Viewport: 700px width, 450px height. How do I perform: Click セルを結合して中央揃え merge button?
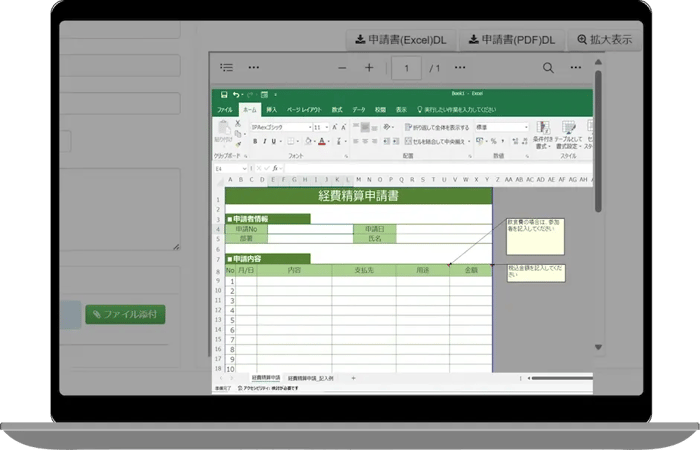coord(435,142)
